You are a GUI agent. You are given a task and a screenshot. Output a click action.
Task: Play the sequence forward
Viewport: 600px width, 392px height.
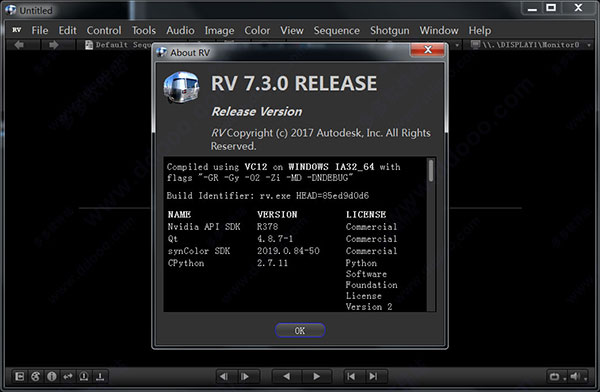click(316, 377)
